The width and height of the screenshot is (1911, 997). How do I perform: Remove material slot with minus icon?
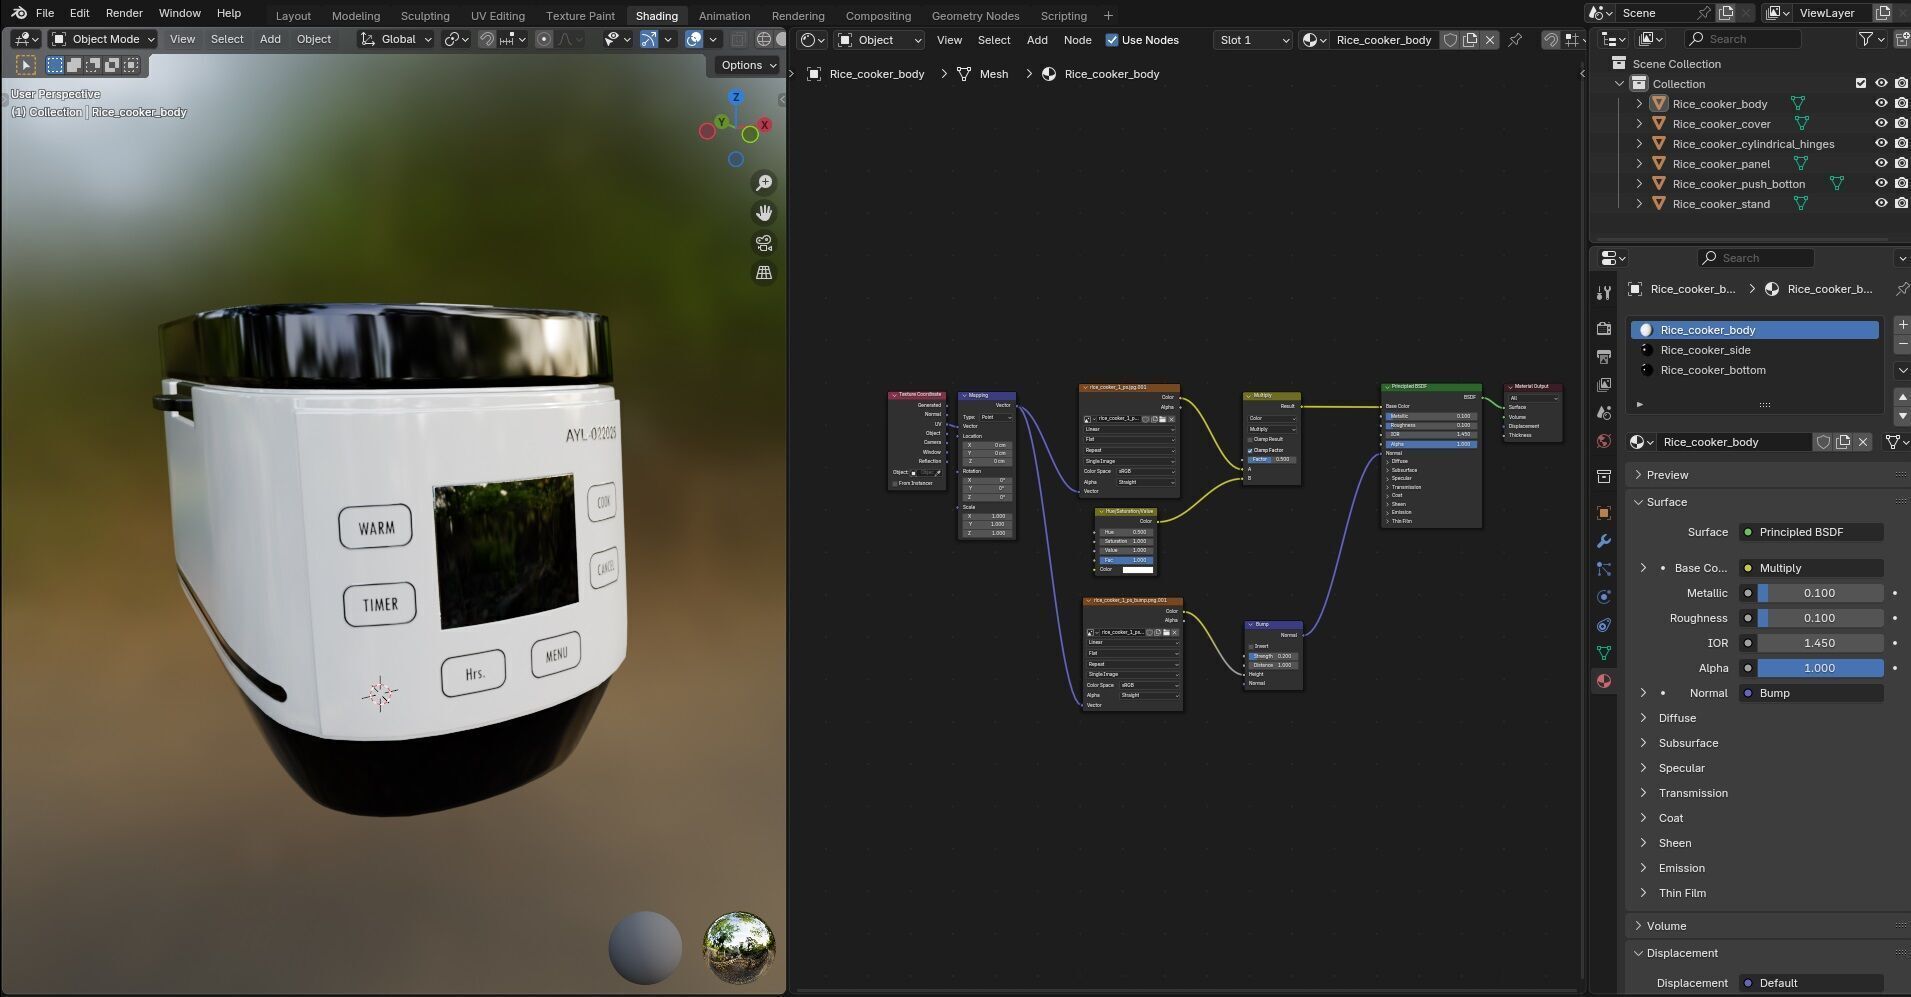coord(1902,344)
